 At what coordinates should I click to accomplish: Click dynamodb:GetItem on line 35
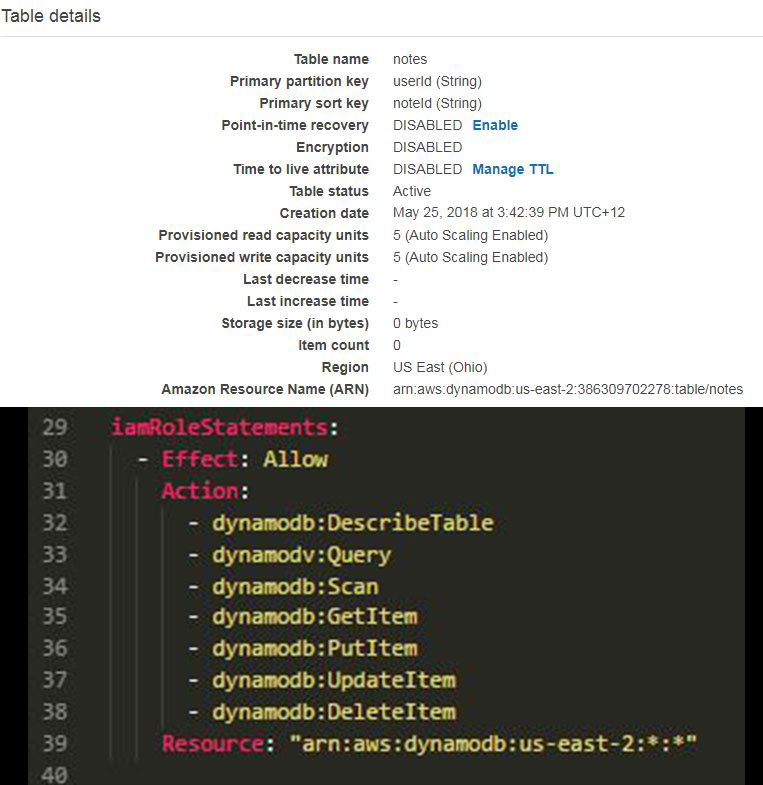(314, 617)
